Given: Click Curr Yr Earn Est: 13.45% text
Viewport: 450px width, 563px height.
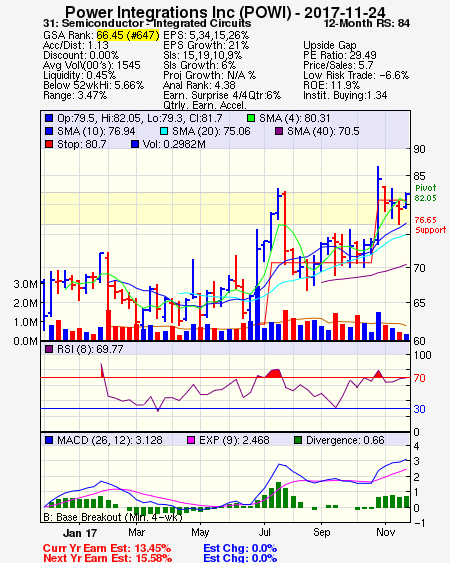Looking at the screenshot, I should pyautogui.click(x=107, y=549).
